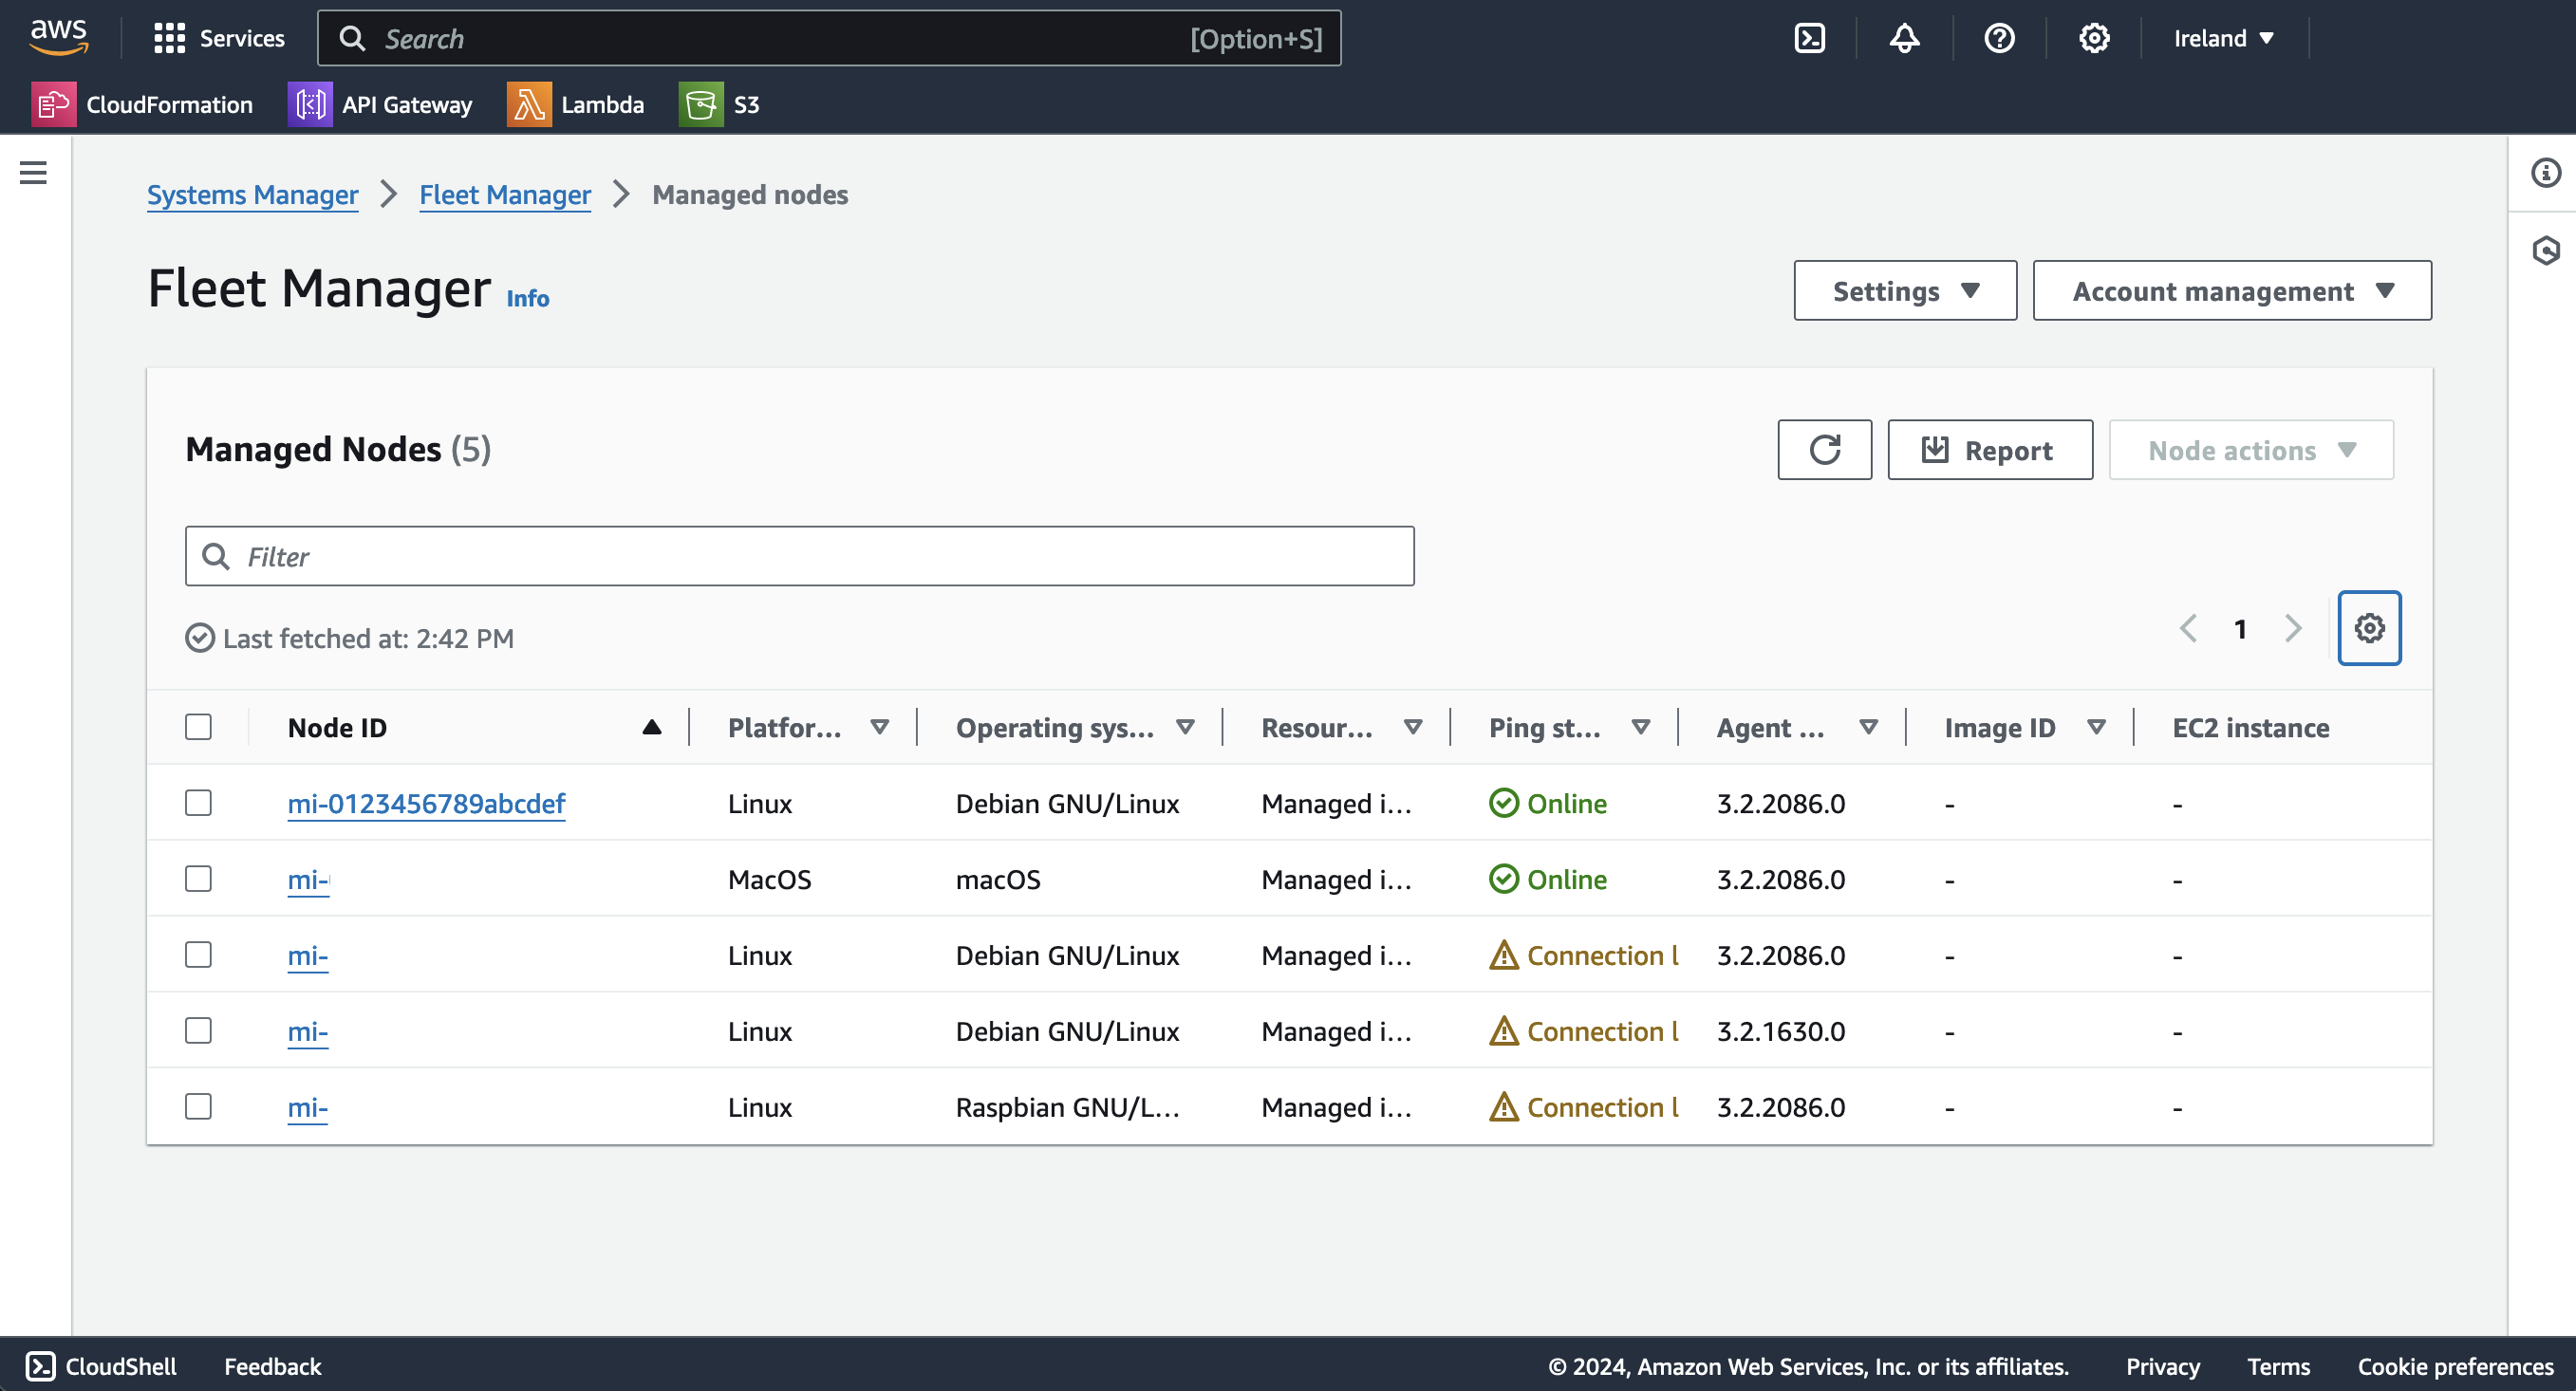The height and width of the screenshot is (1391, 2576).
Task: Open table preferences gear near pagination
Action: (2369, 628)
